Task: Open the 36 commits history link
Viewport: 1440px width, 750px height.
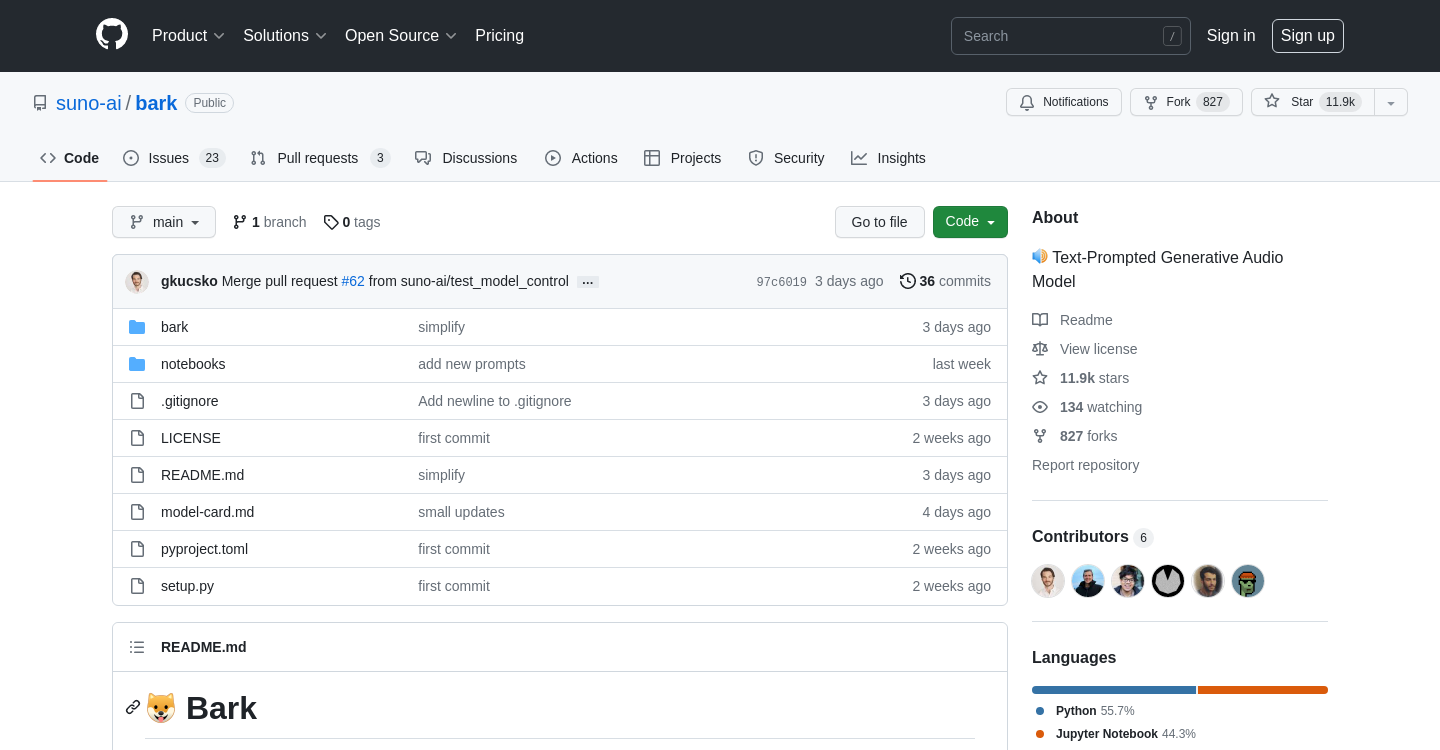Action: (x=946, y=281)
